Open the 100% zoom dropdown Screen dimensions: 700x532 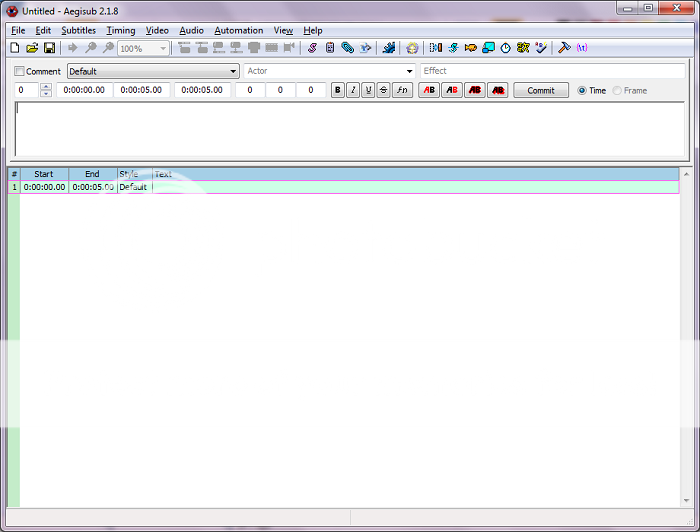163,48
